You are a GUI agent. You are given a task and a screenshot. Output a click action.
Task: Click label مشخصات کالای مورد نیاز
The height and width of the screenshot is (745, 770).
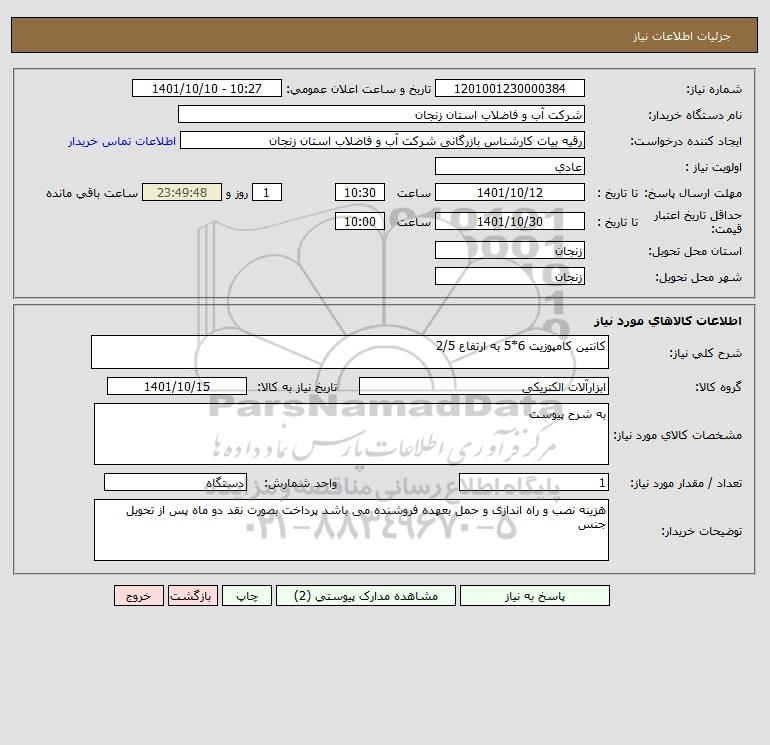[x=678, y=435]
